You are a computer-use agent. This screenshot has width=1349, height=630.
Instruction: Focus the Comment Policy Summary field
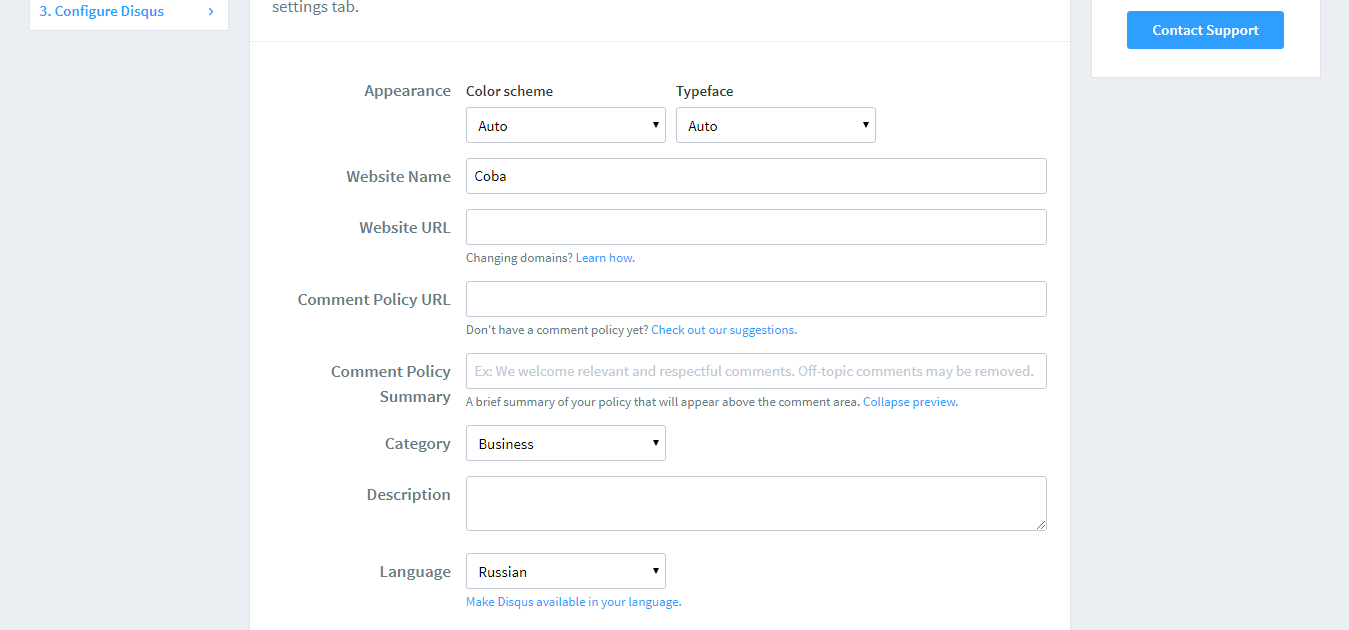pos(756,371)
